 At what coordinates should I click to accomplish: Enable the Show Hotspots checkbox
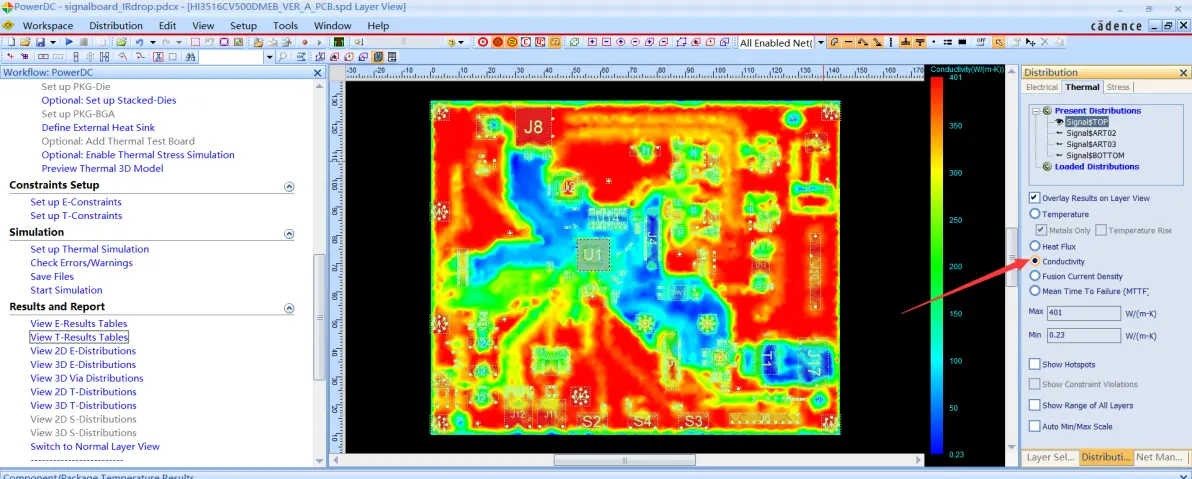(x=1035, y=364)
